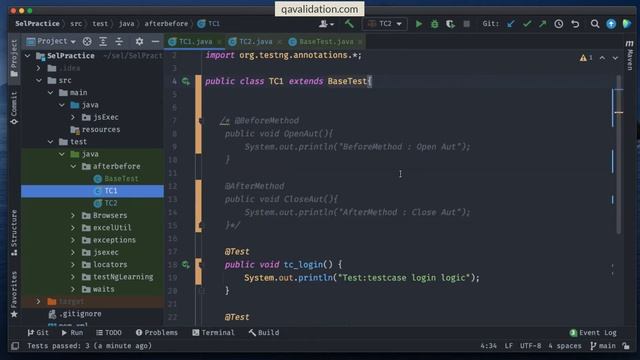The image size is (640, 360).
Task: Open the Project view selector dropdown
Action: pos(51,41)
